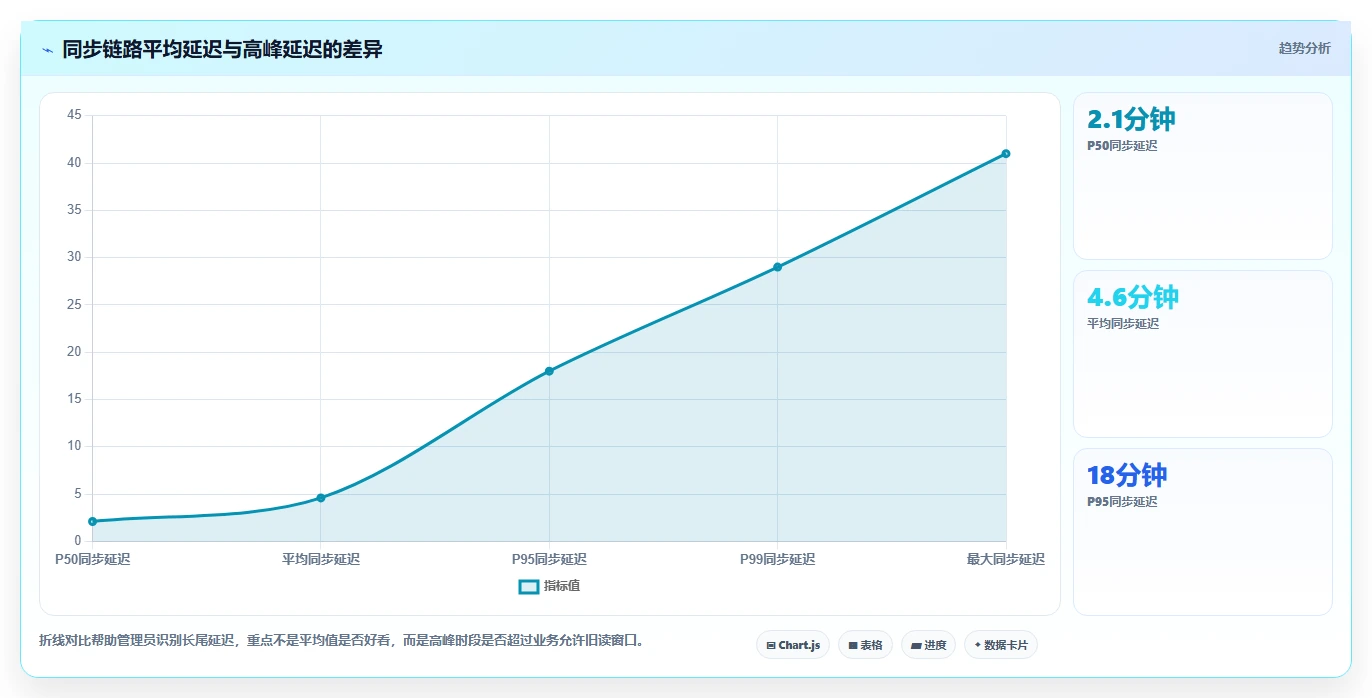Select the 进度 tag chip
The image size is (1372, 698).
[x=928, y=645]
